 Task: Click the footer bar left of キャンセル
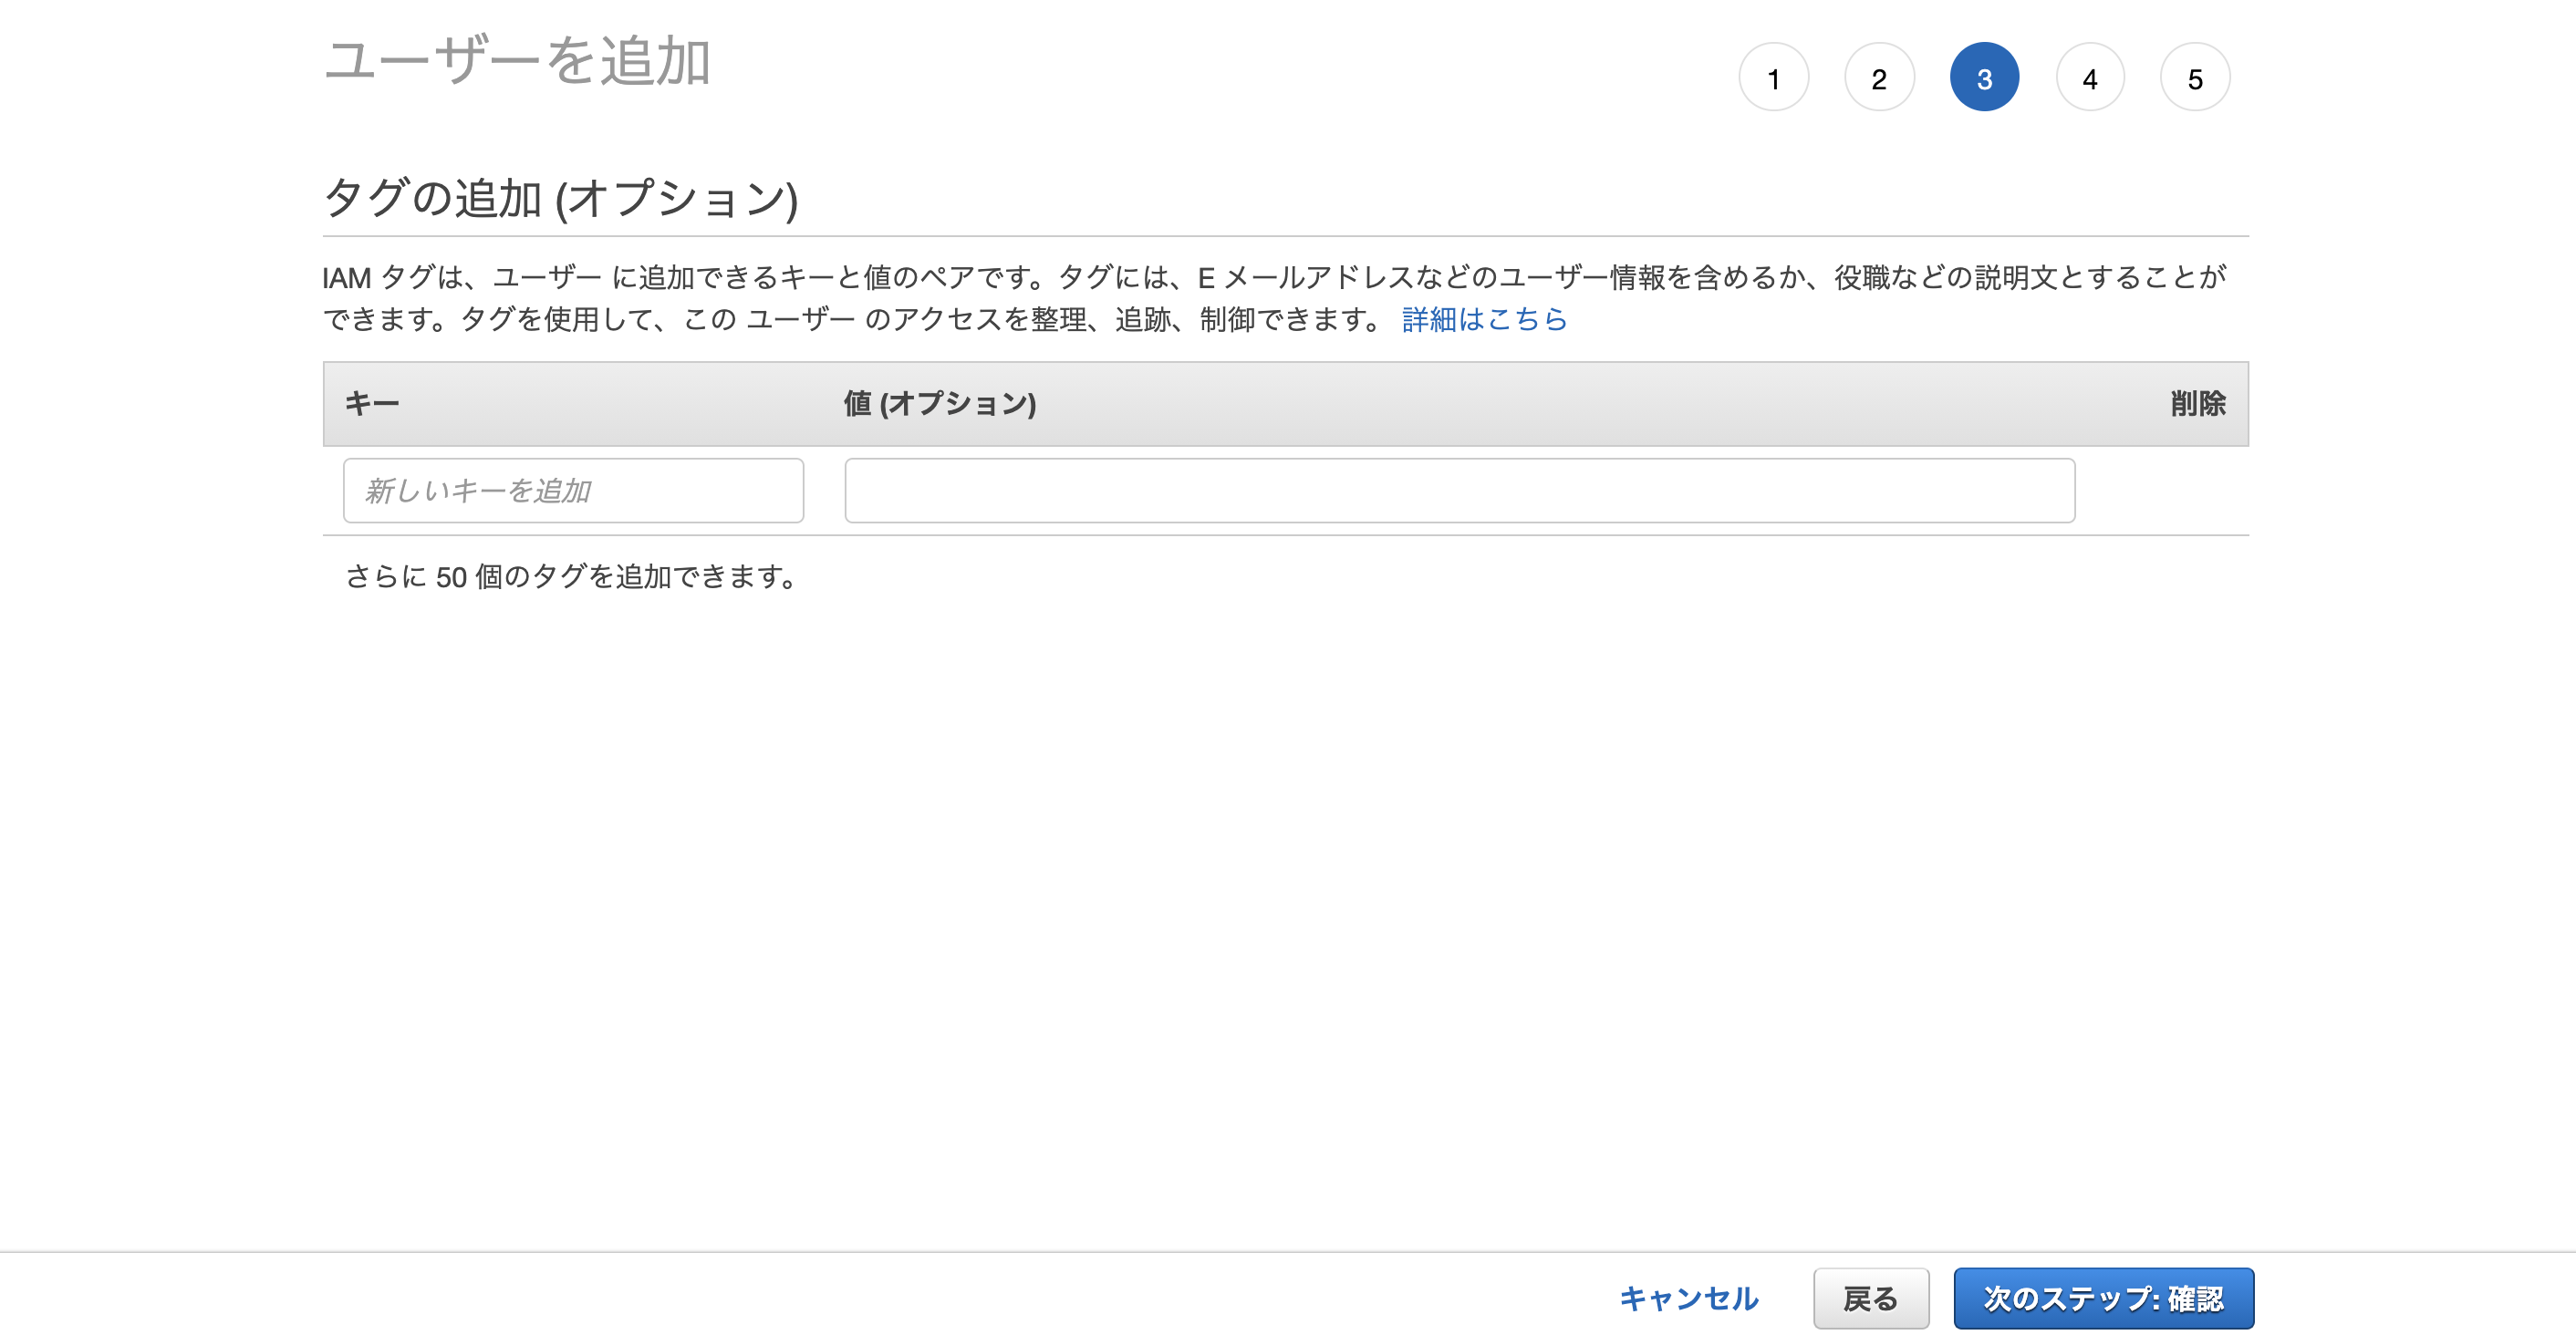click(x=800, y=1298)
